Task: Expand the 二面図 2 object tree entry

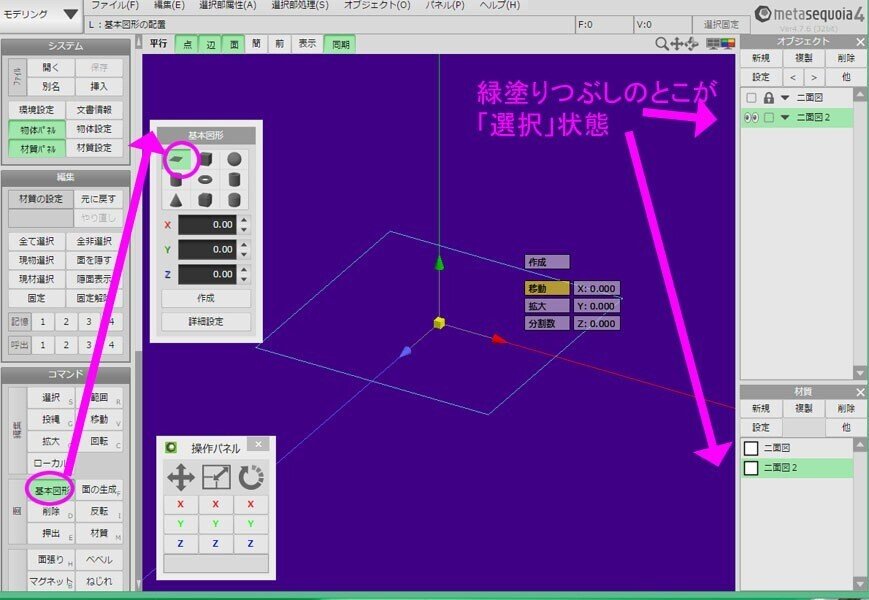Action: coord(785,117)
